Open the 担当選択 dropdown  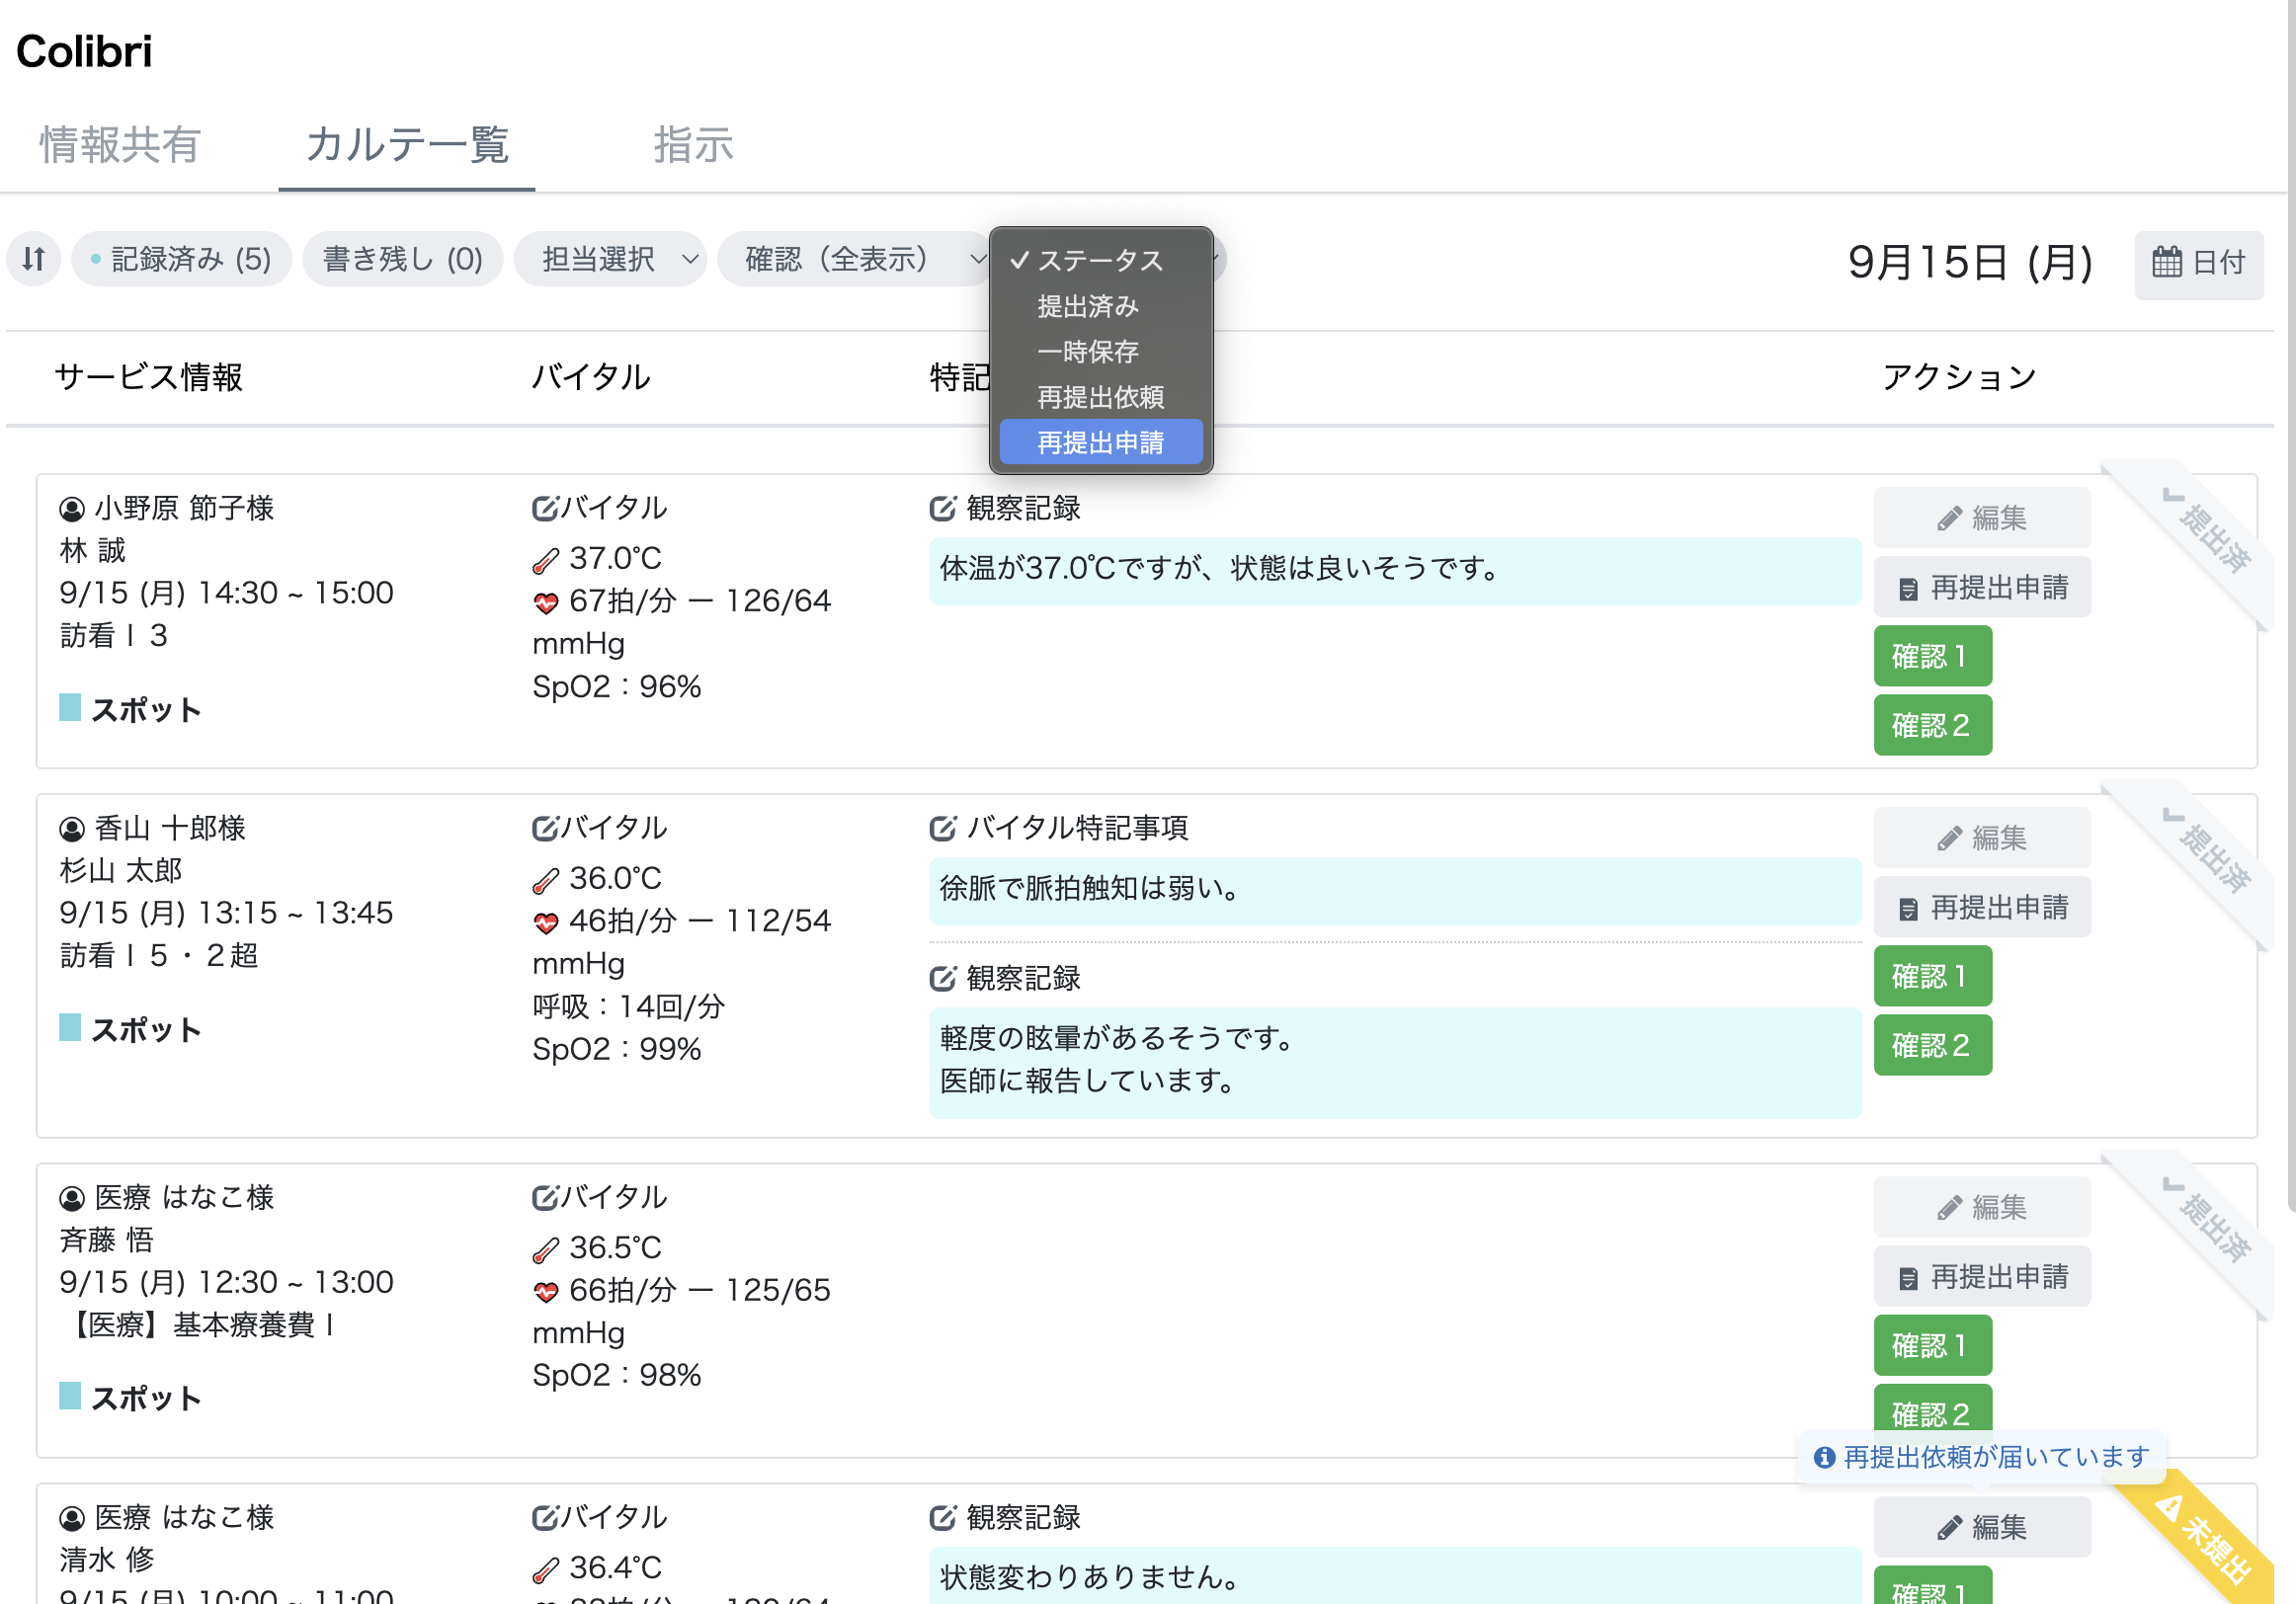coord(610,259)
